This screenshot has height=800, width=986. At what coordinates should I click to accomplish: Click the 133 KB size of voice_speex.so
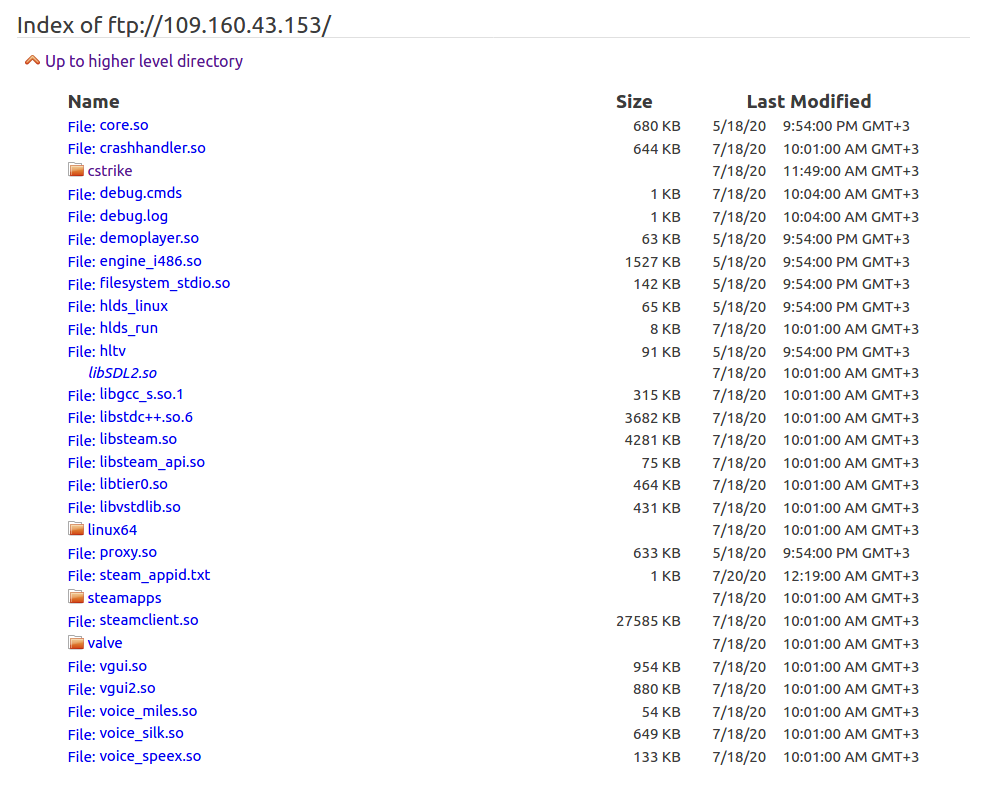click(x=656, y=757)
